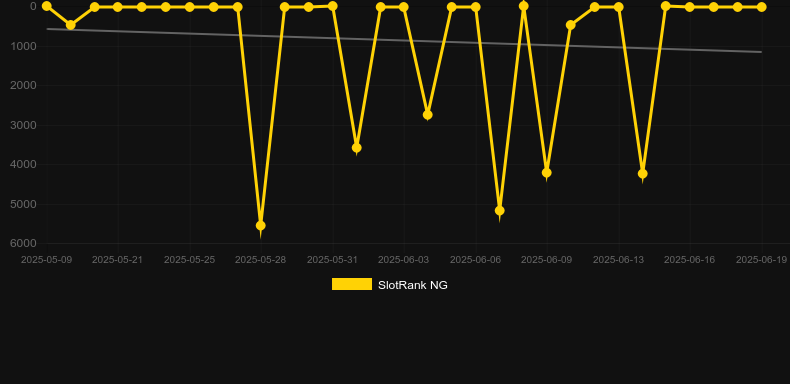
Task: Select the data point on 2025-06-03
Action: click(404, 7)
